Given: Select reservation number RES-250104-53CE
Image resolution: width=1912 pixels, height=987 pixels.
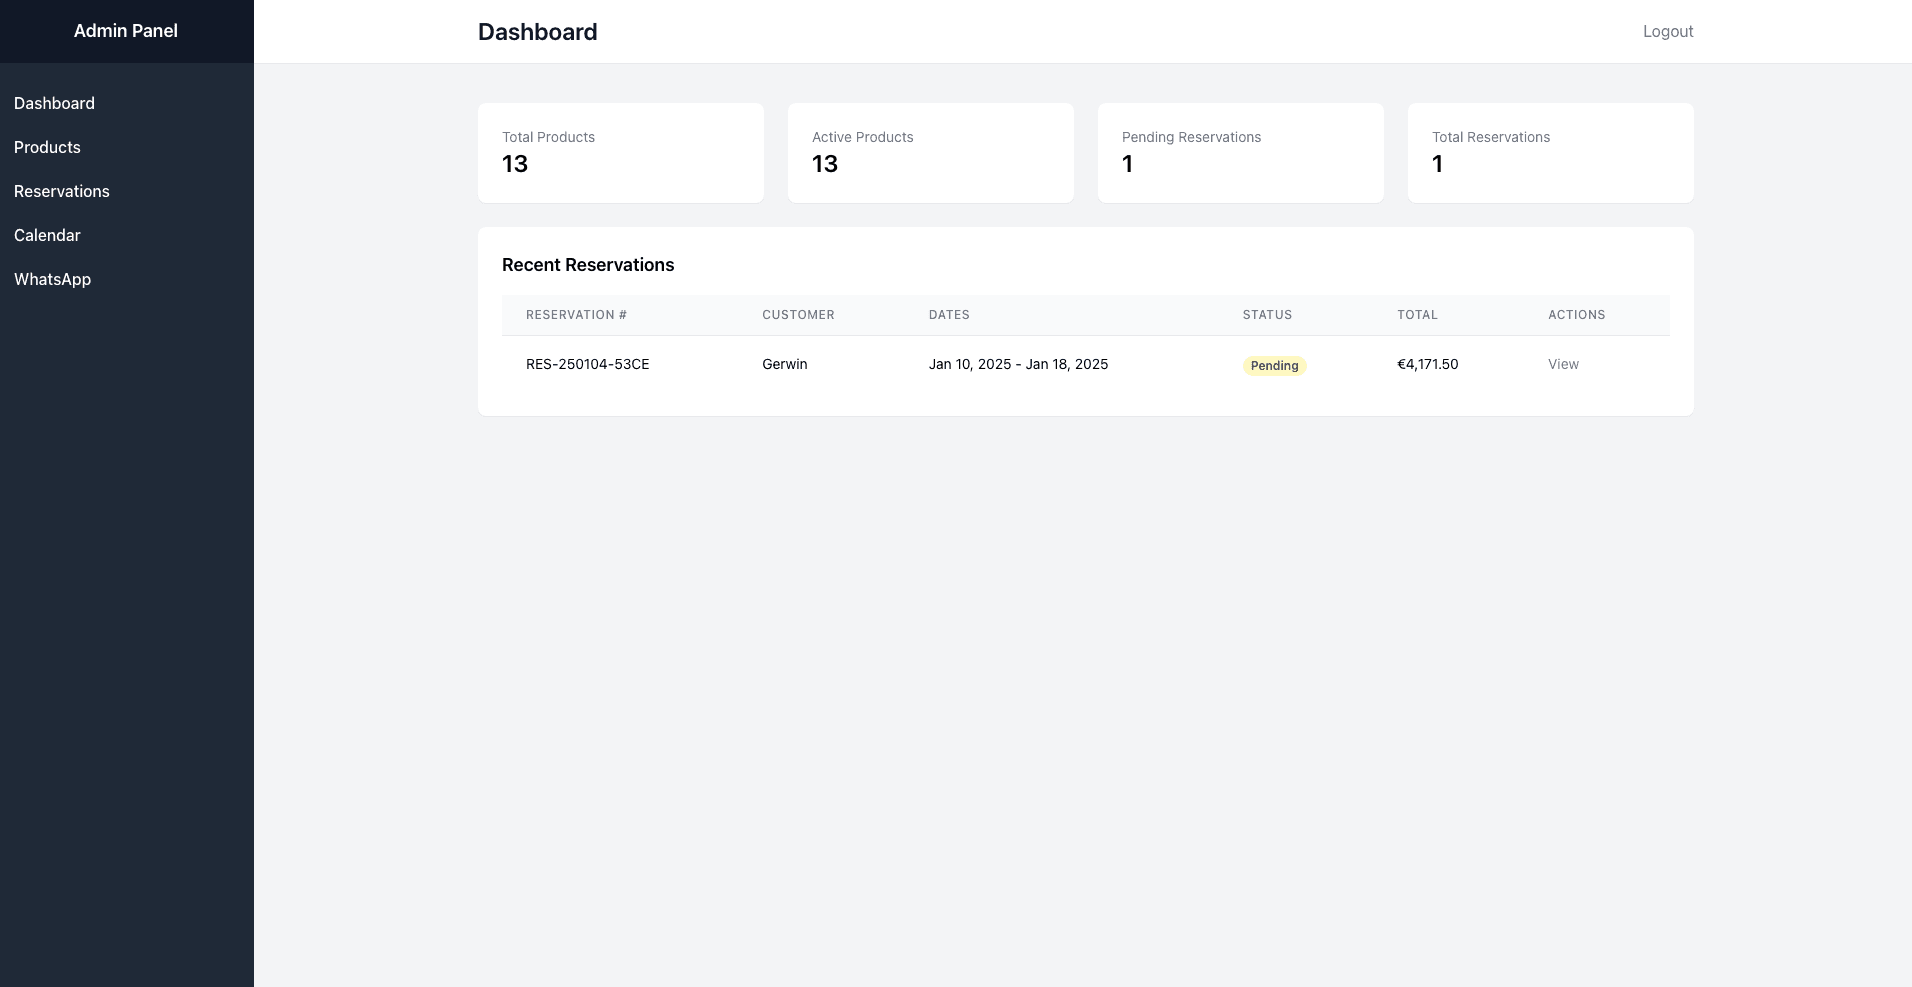Looking at the screenshot, I should coord(587,364).
